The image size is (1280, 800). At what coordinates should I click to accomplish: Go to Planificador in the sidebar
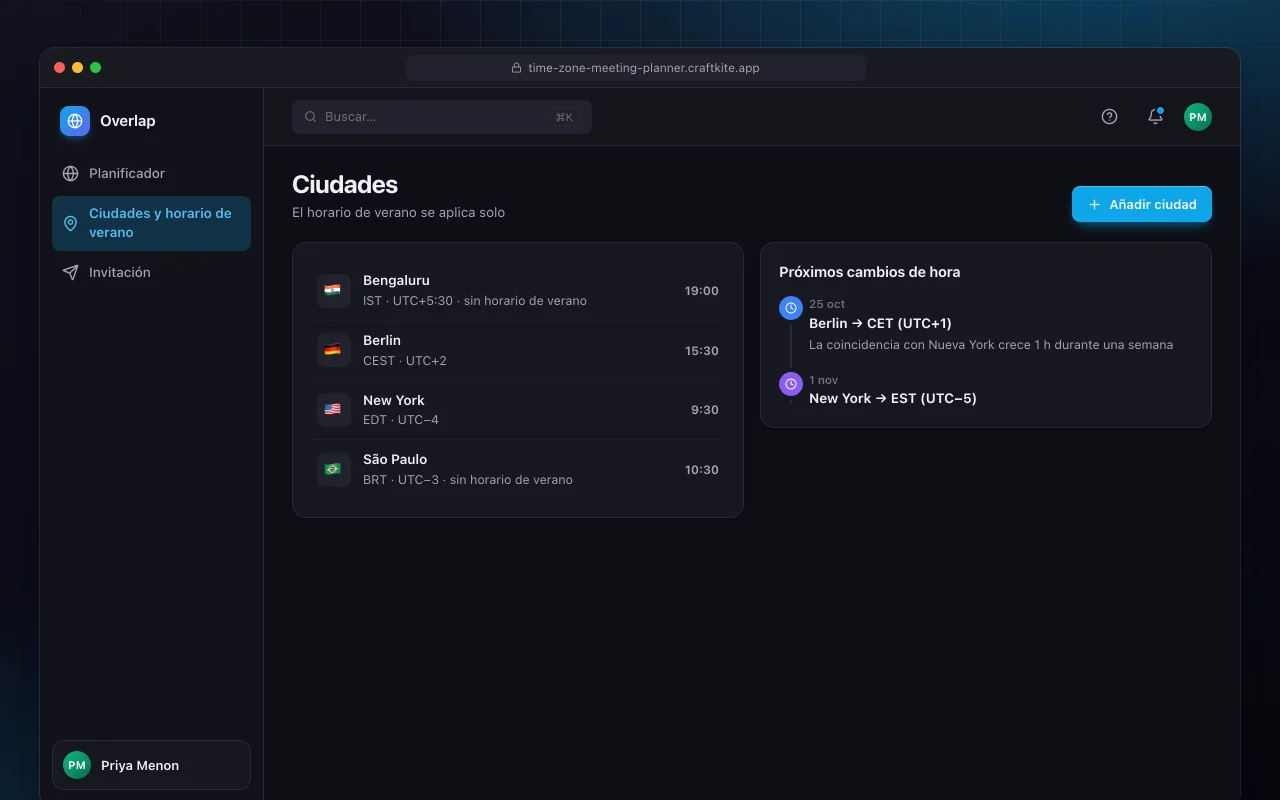(x=151, y=173)
